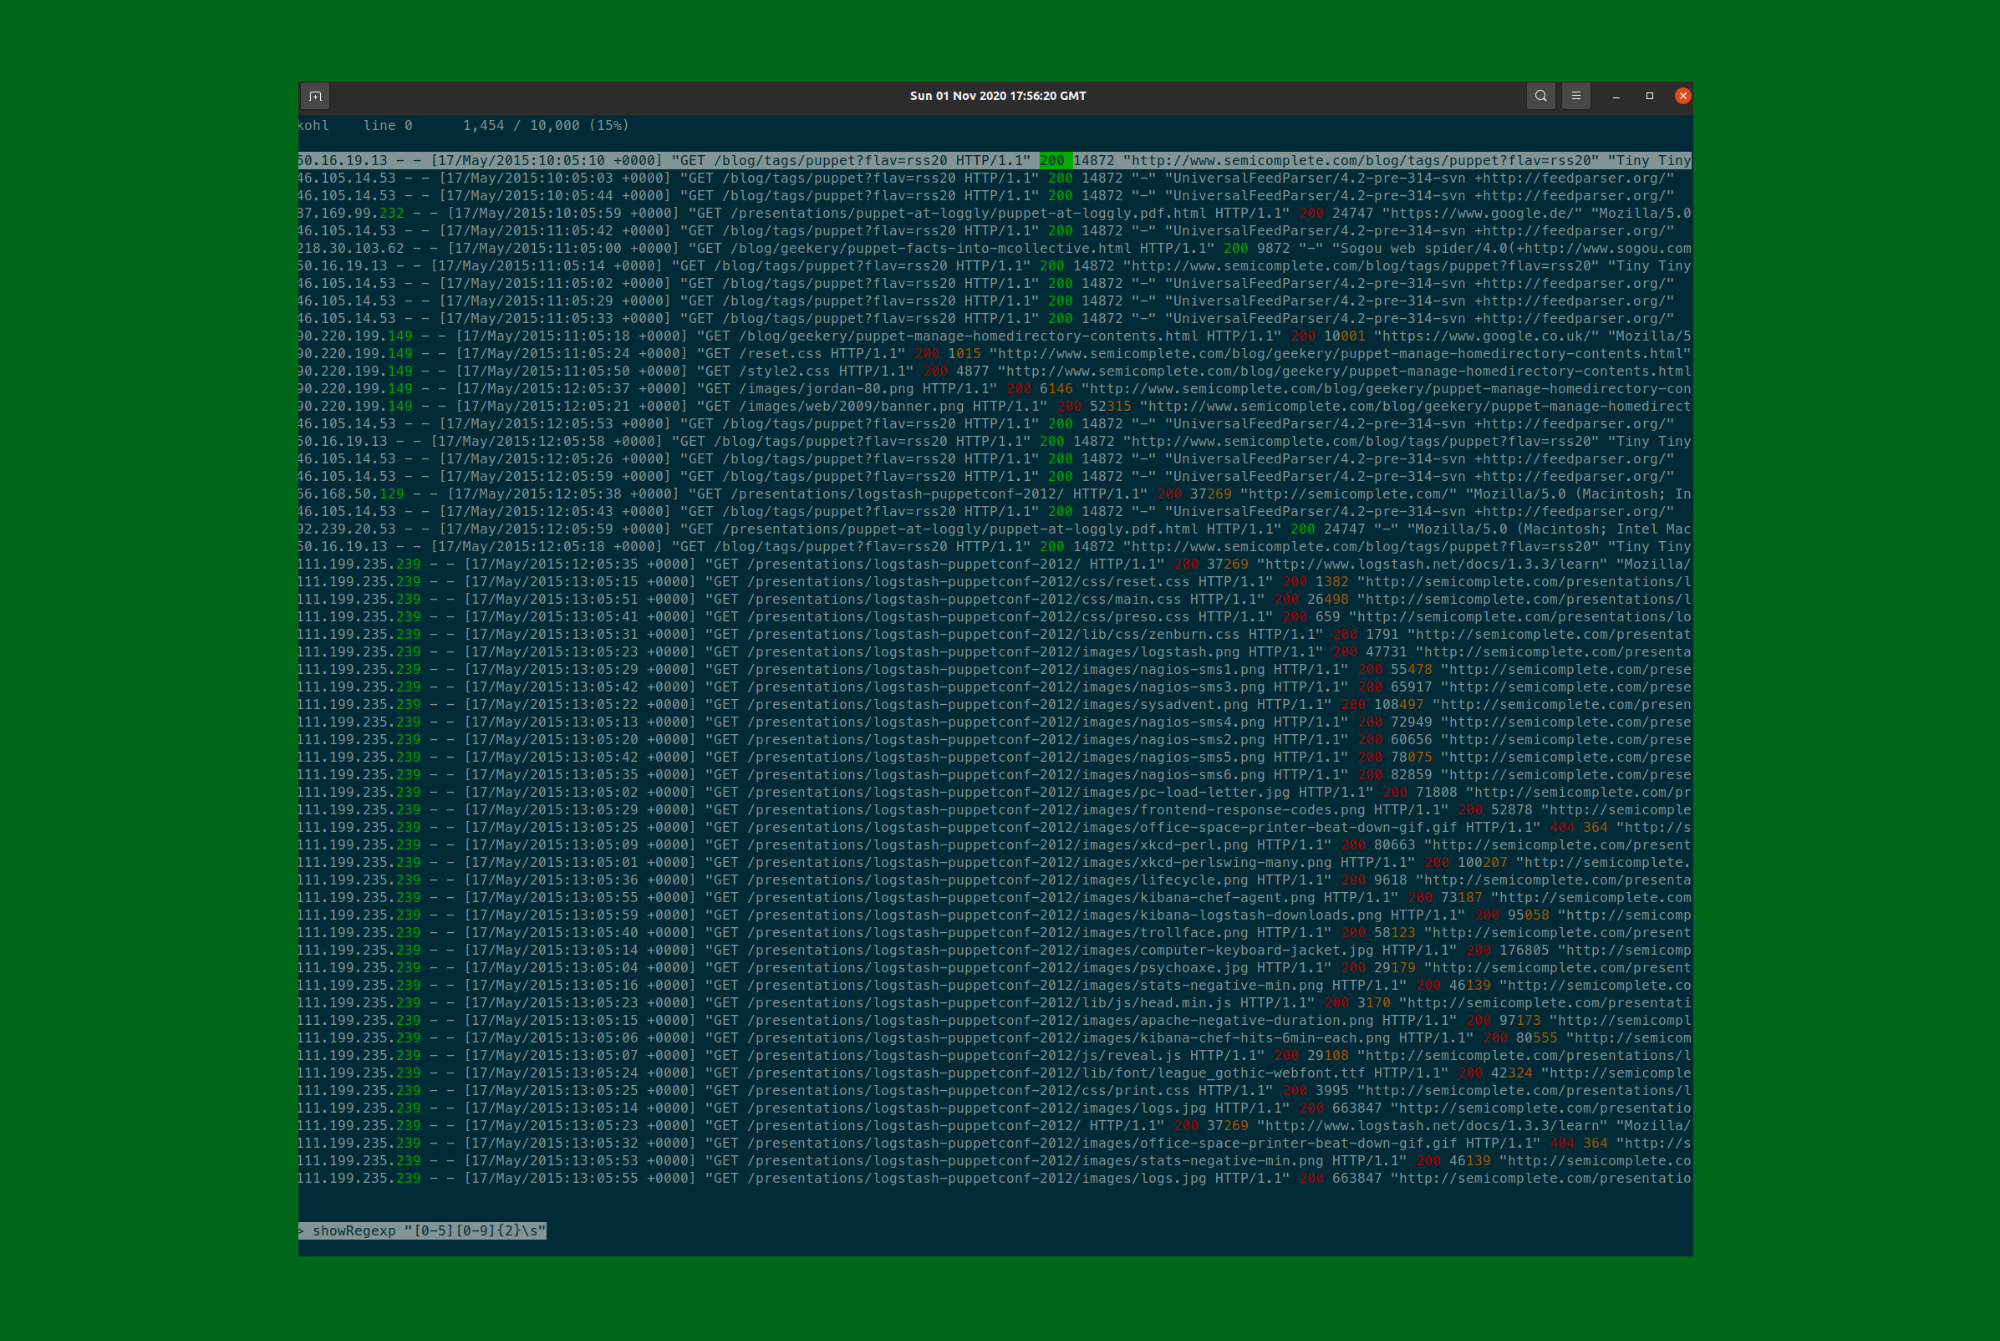Click the nagios-sms5.png request line
Image resolution: width=2000 pixels, height=1341 pixels.
click(995, 757)
